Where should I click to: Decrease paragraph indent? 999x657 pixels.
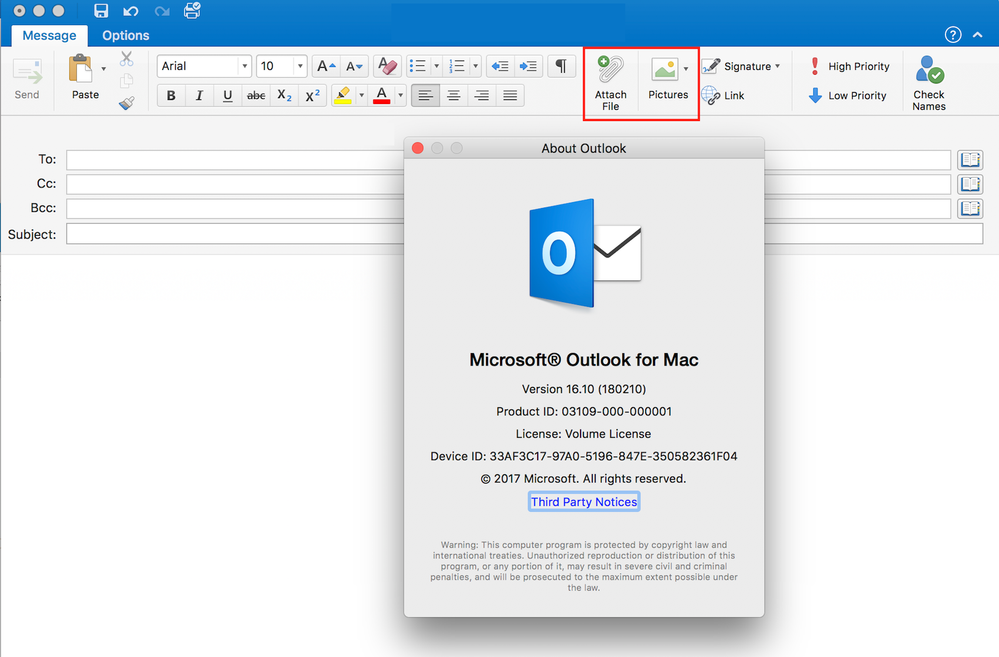(x=500, y=66)
